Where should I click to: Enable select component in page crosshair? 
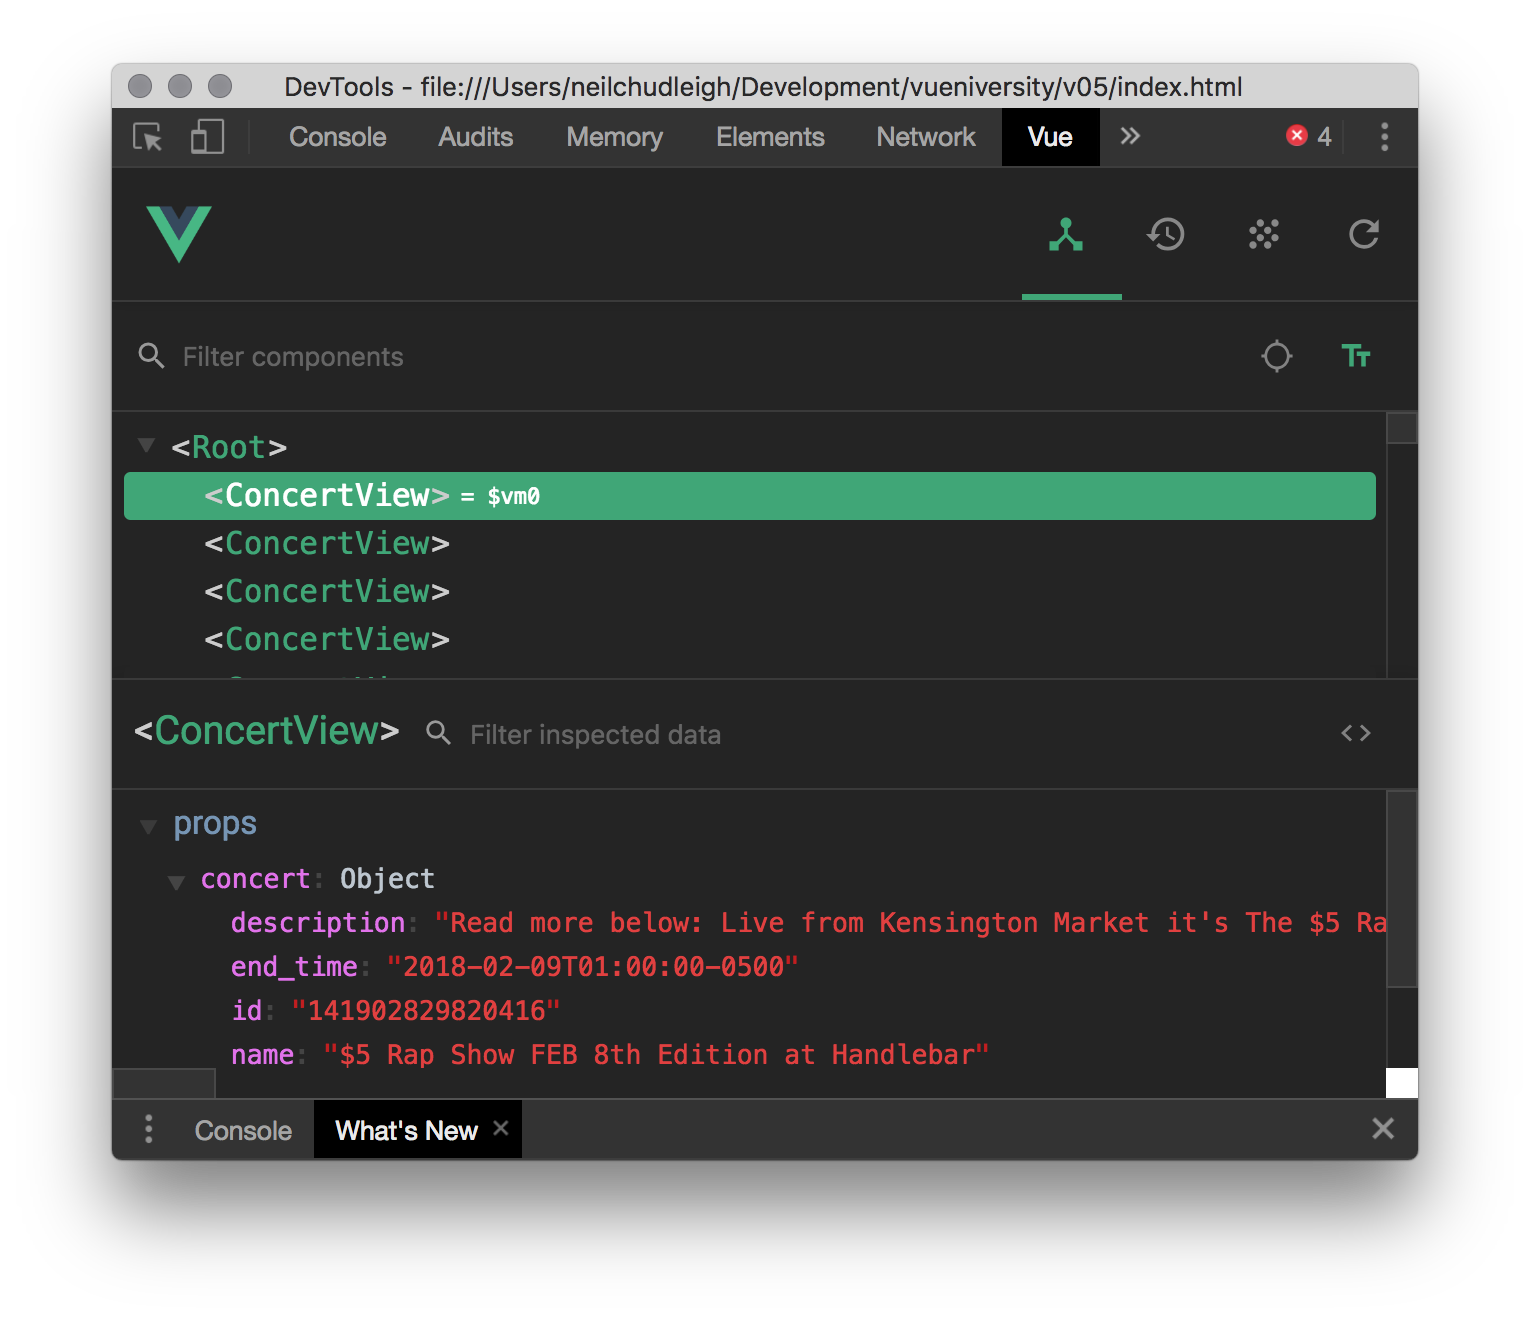tap(1277, 356)
